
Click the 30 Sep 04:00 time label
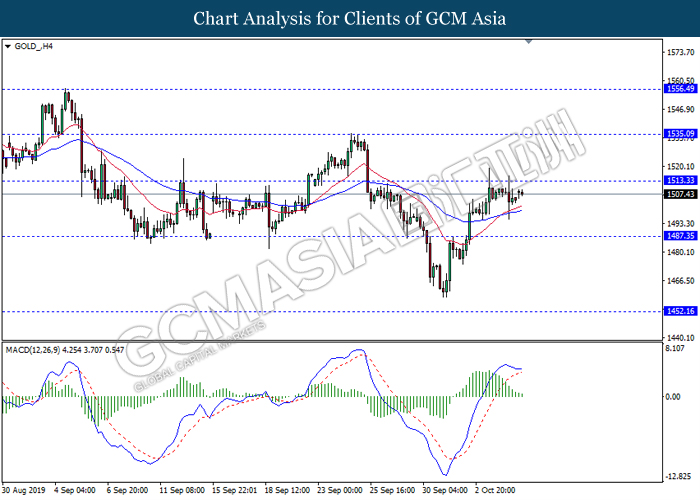pos(445,490)
